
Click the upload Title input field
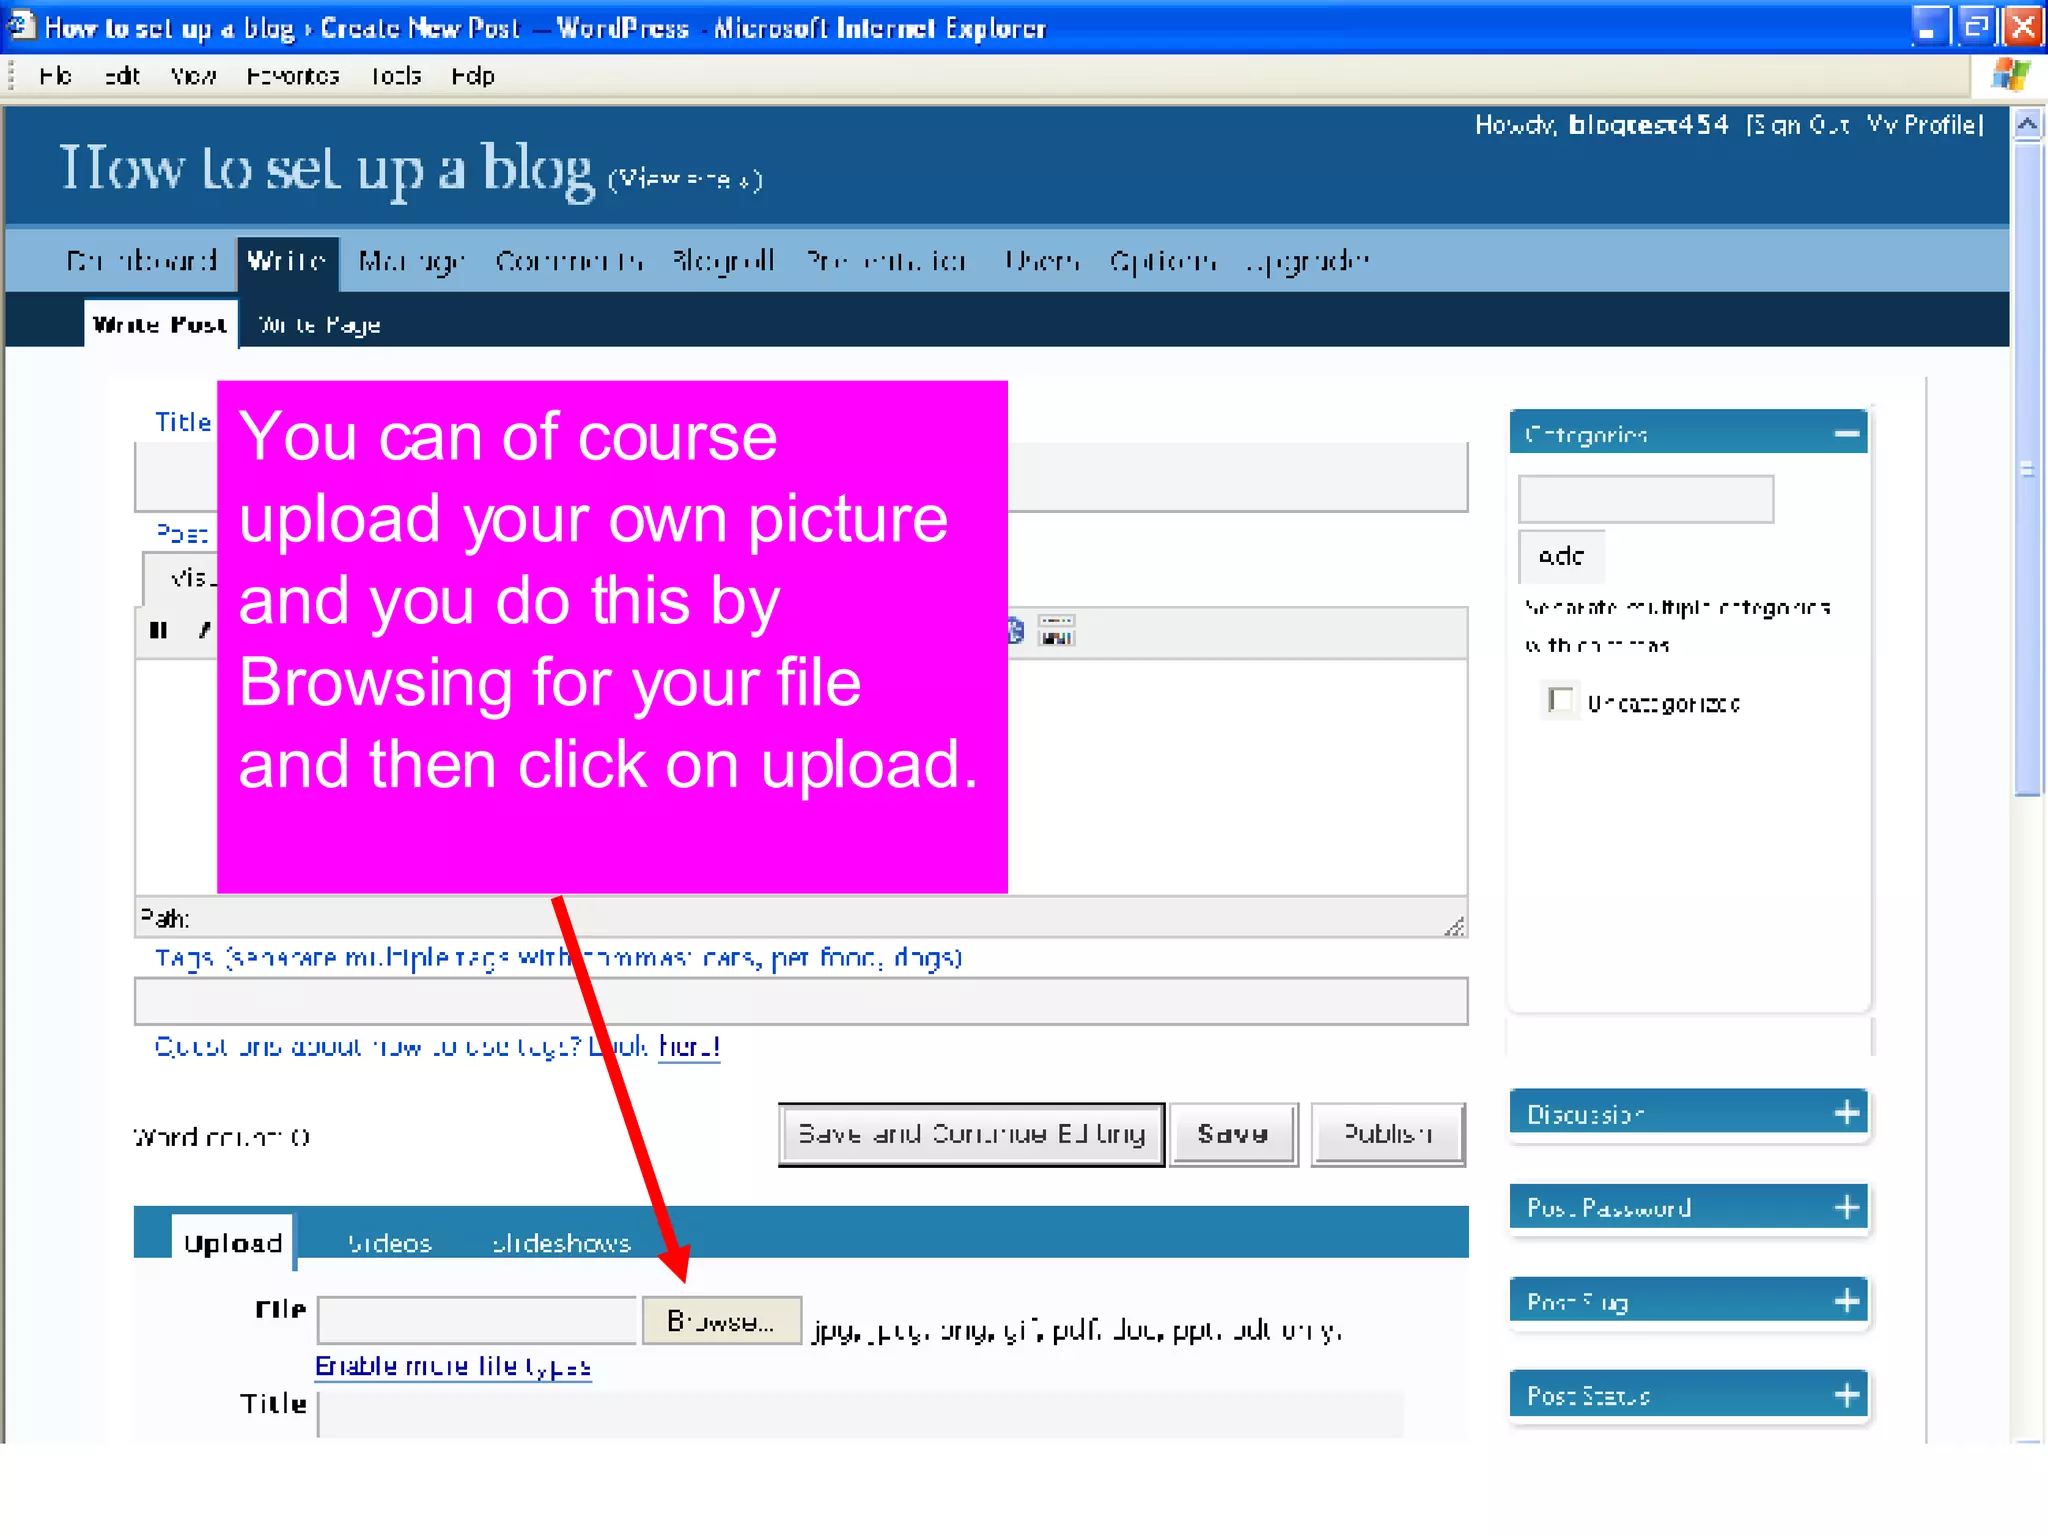[x=861, y=1414]
